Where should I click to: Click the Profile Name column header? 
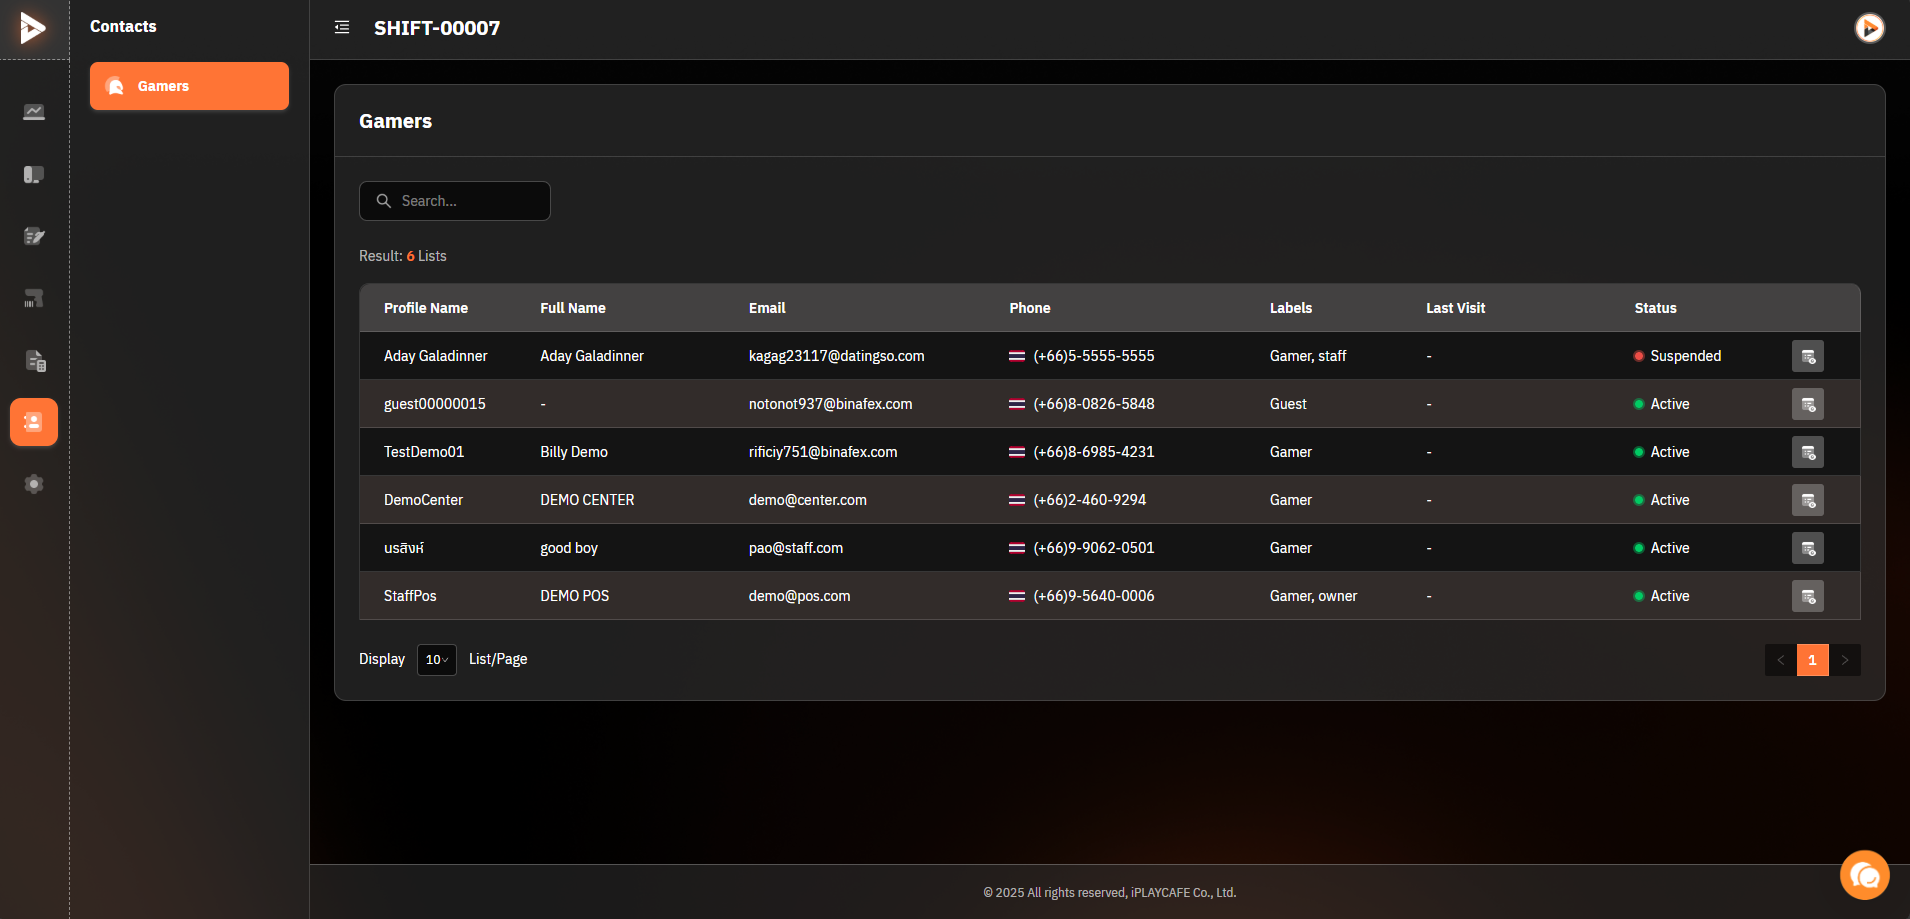pyautogui.click(x=426, y=308)
